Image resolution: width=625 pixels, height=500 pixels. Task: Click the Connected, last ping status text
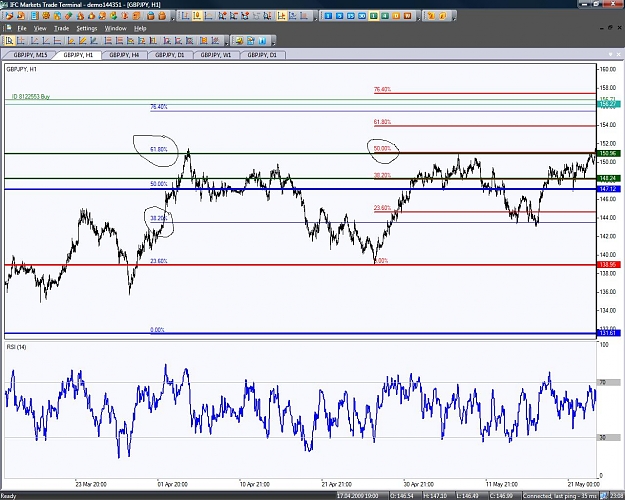pyautogui.click(x=560, y=496)
